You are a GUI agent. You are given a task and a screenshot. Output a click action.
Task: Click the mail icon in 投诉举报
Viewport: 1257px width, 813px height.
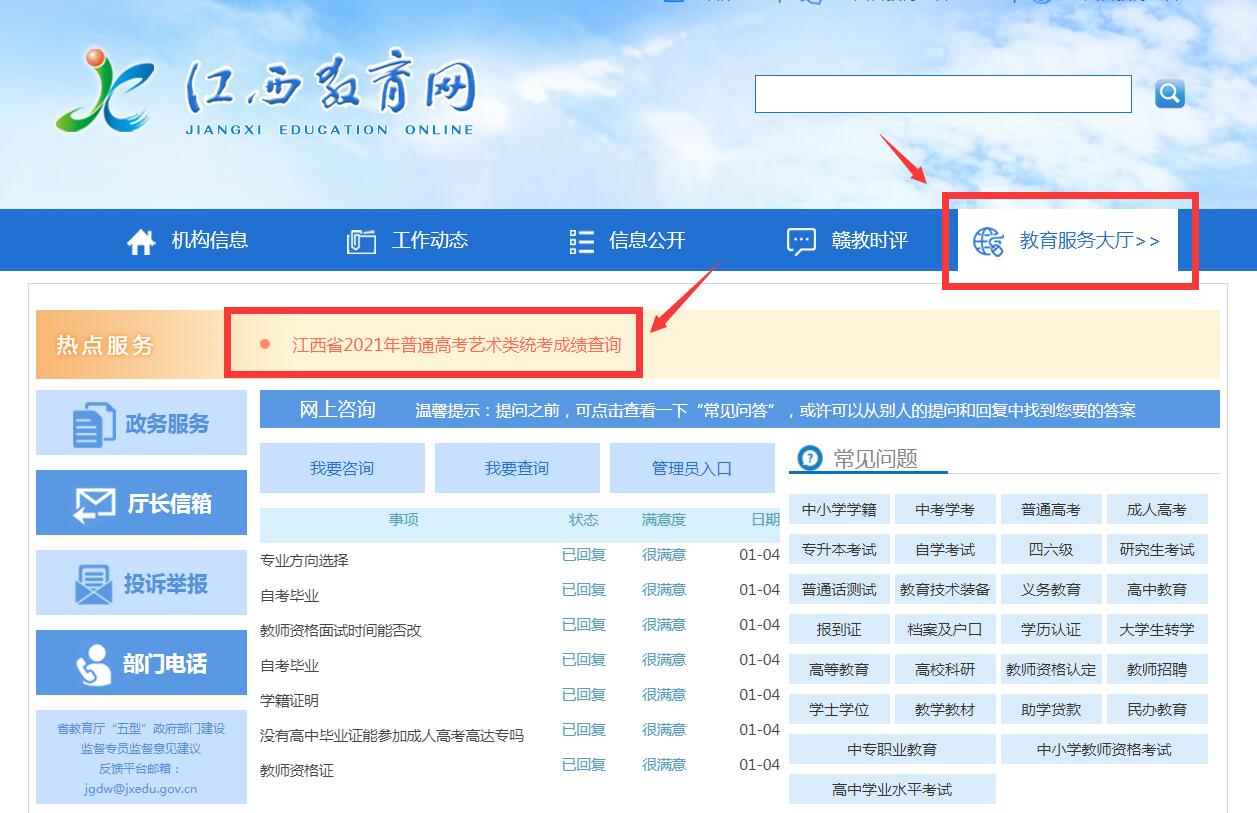pos(94,585)
